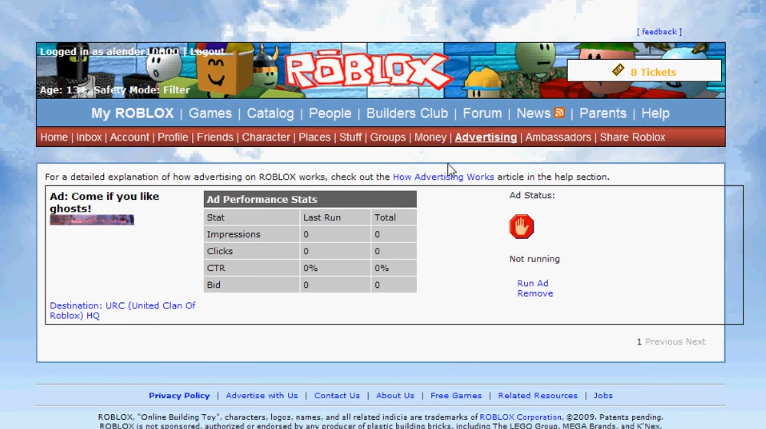This screenshot has height=429, width=766.
Task: Open the Advertise with Us footer link
Action: point(262,396)
